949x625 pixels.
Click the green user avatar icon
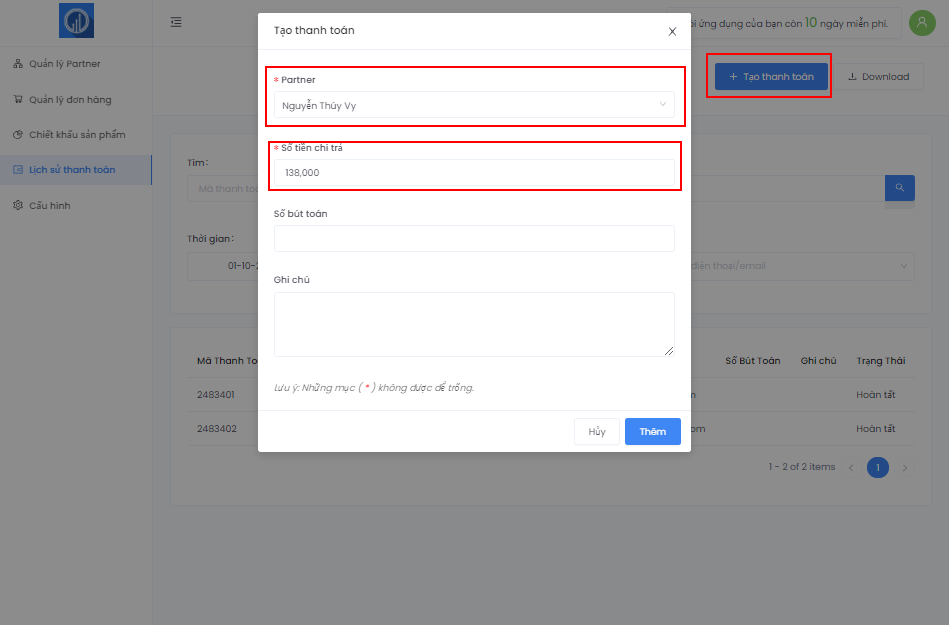[x=921, y=22]
